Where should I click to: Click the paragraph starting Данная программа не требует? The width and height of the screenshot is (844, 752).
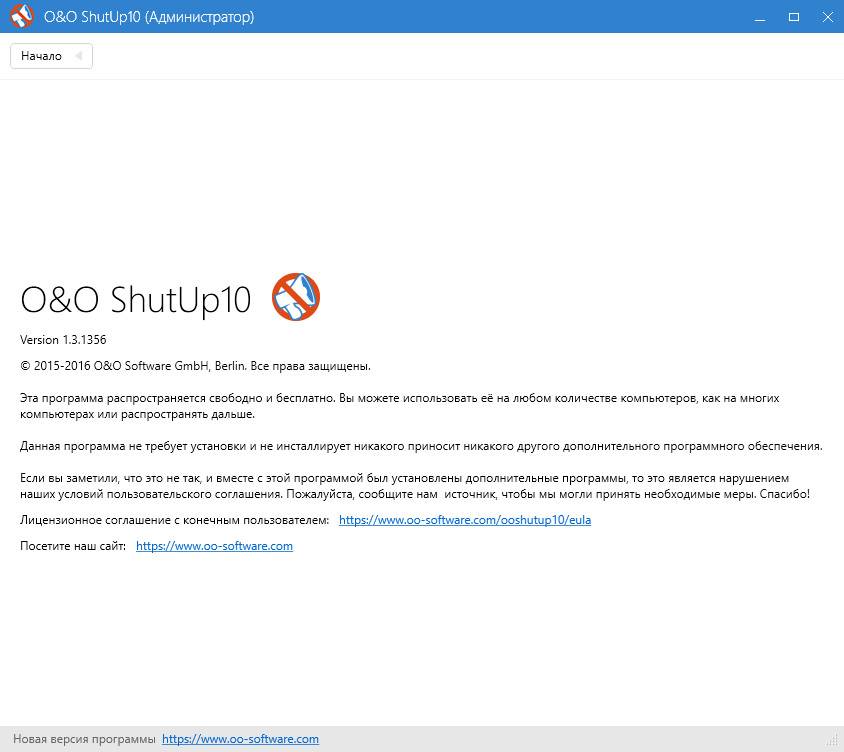click(x=421, y=446)
